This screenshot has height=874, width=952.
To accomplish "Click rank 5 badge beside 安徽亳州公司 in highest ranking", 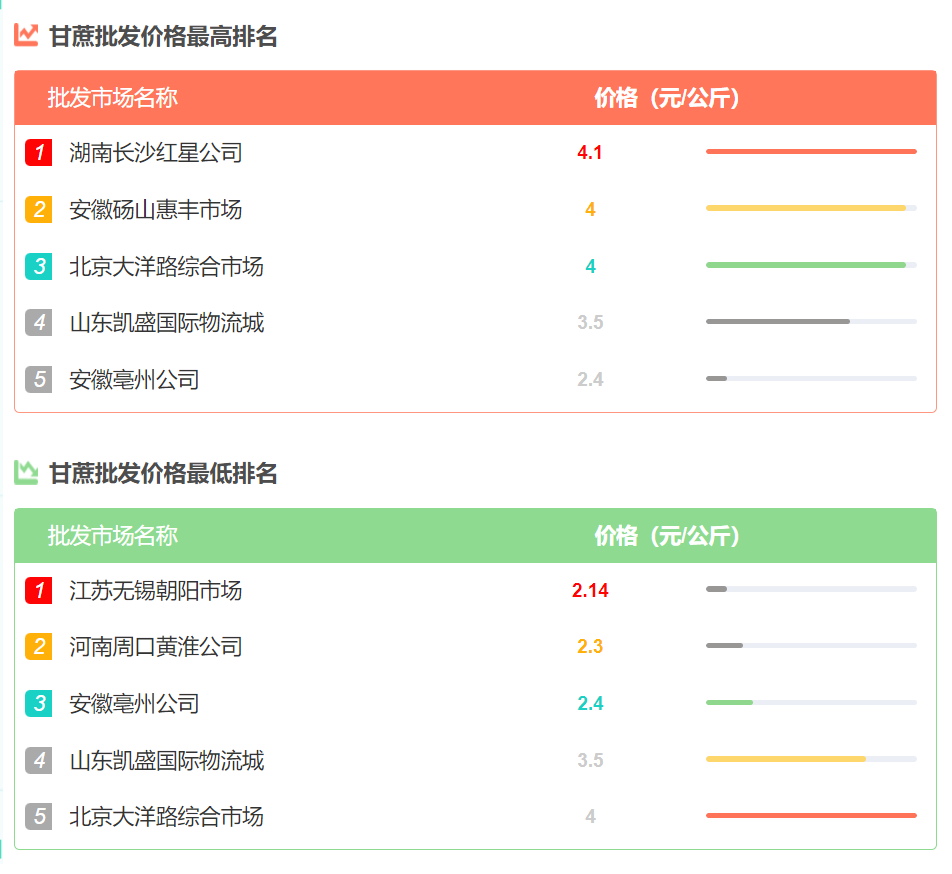I will (x=38, y=379).
